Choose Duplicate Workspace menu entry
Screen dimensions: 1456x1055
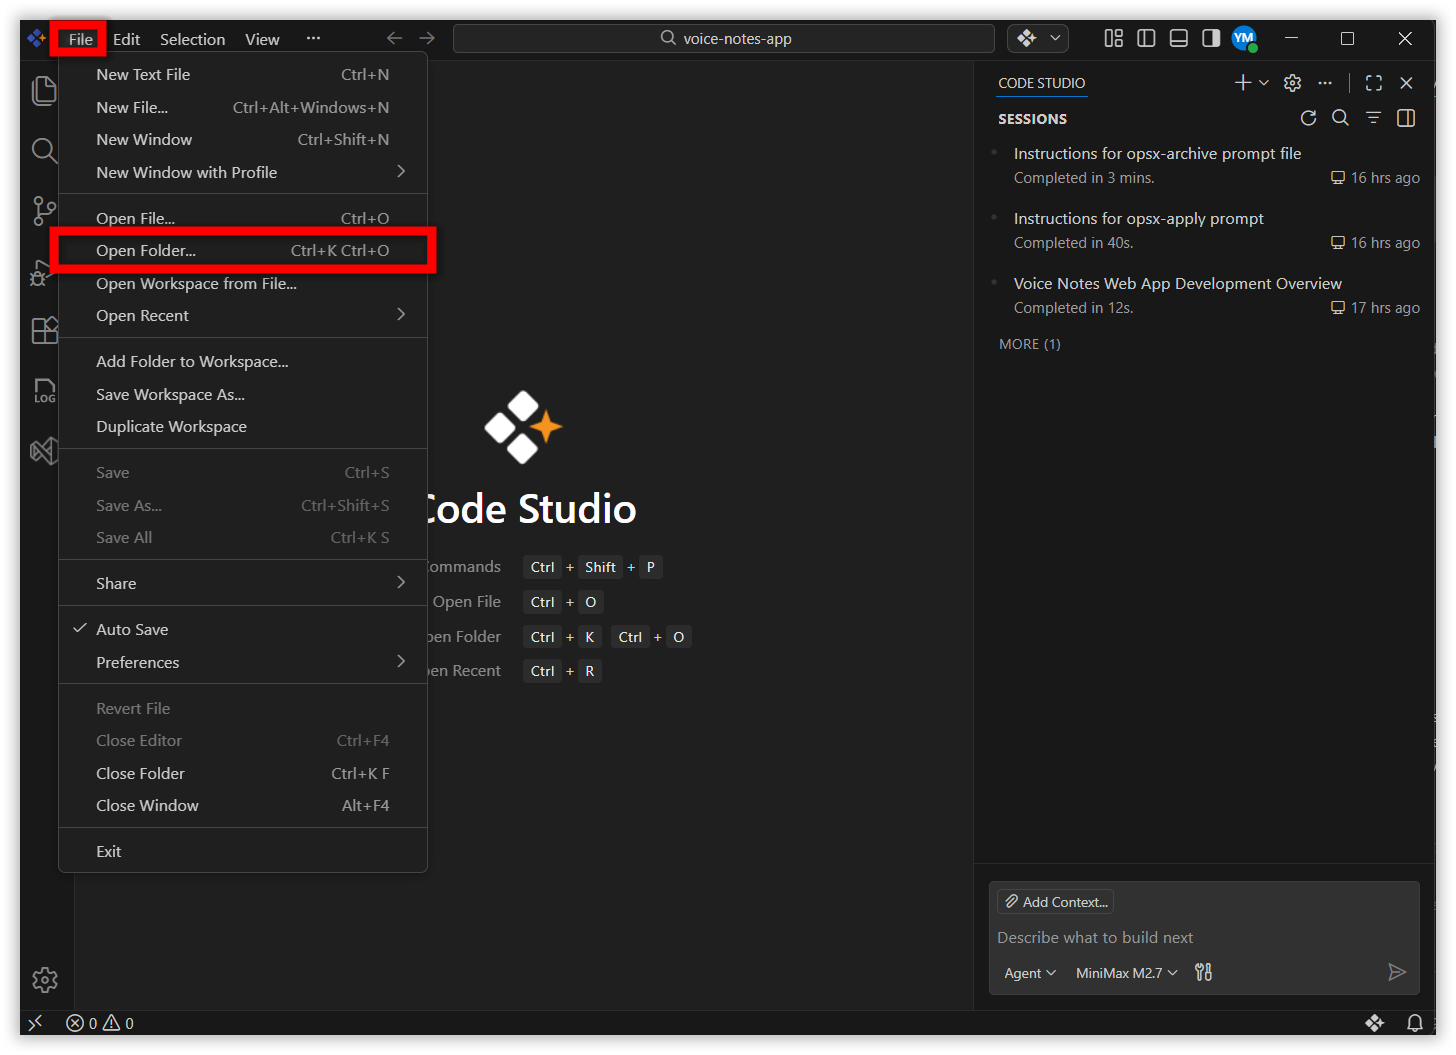[x=243, y=426]
